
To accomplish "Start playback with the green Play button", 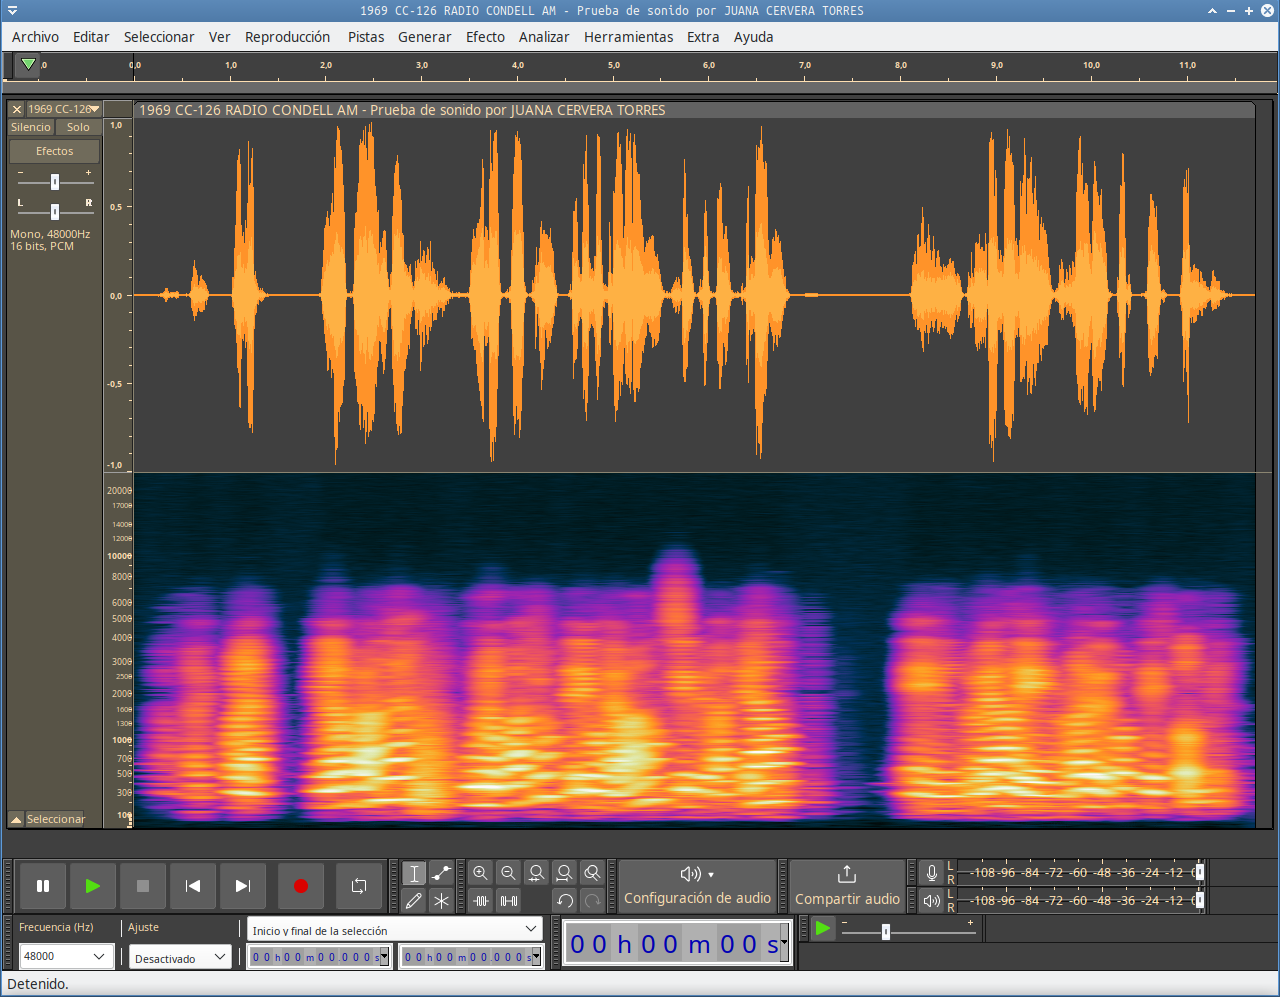I will (93, 886).
